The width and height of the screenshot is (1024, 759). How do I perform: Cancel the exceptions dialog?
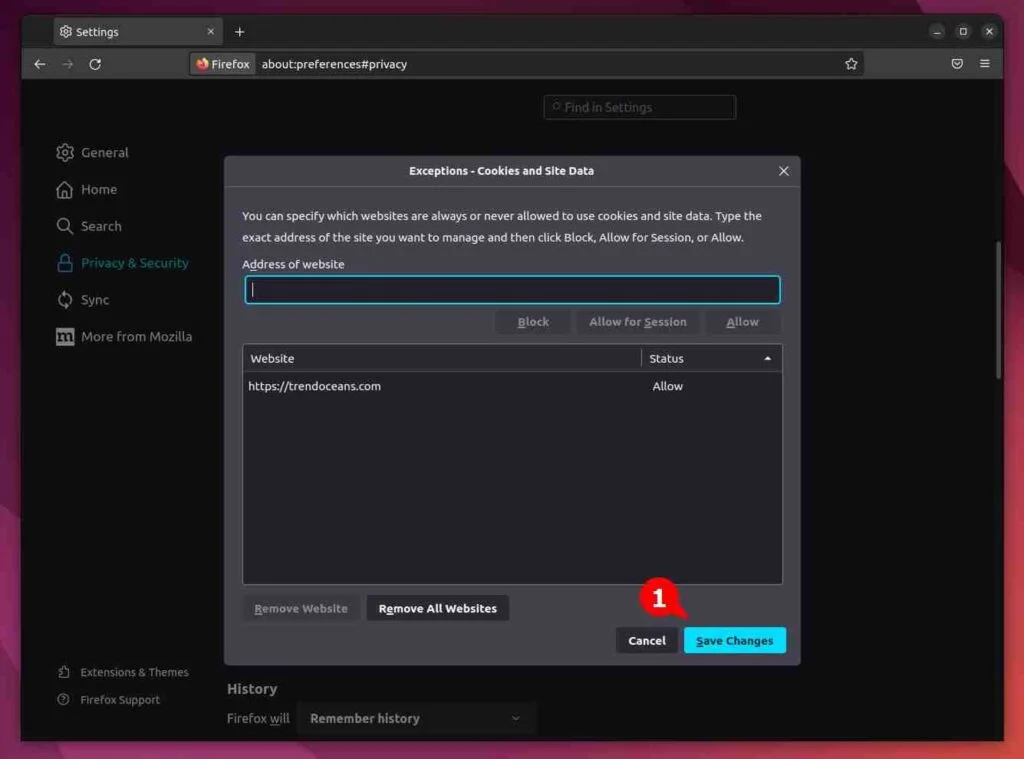[647, 641]
